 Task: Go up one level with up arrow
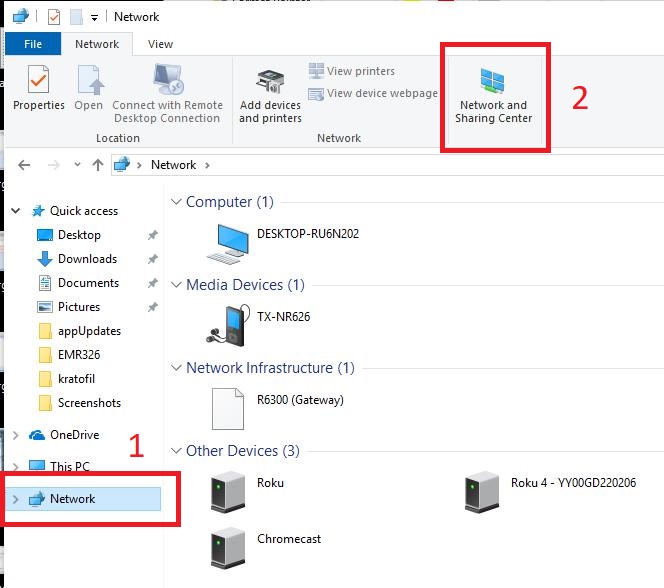[x=98, y=165]
